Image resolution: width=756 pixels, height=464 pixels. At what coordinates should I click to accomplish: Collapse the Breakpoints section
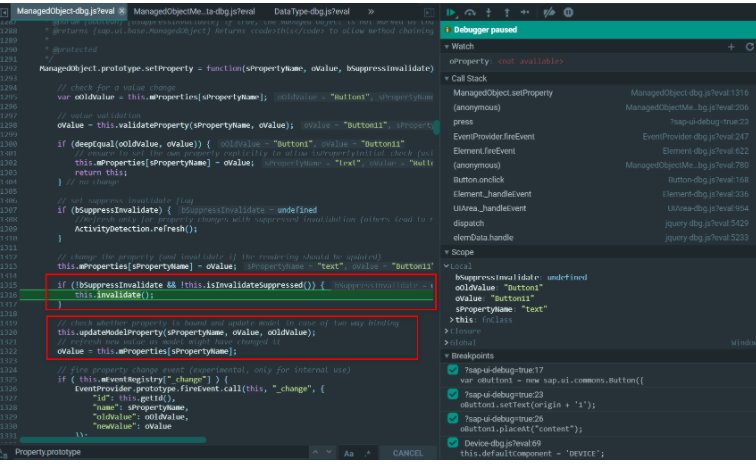pyautogui.click(x=447, y=356)
